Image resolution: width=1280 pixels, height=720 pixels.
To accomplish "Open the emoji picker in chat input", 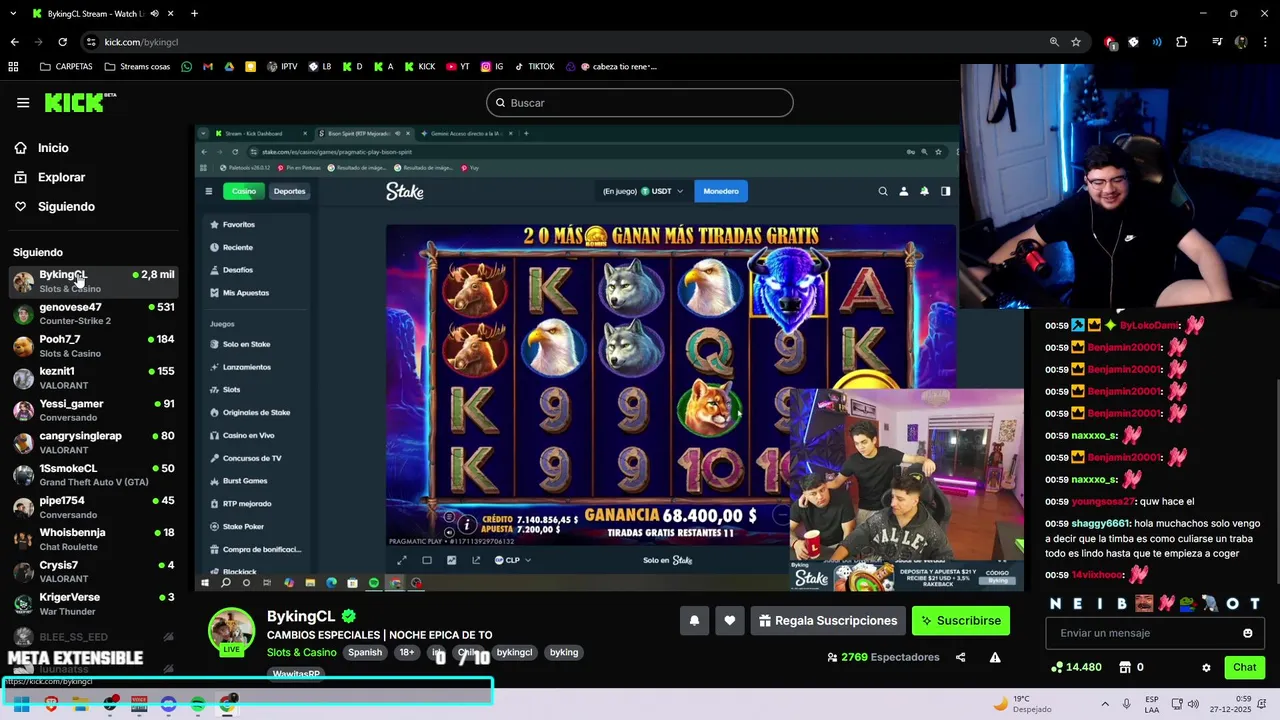I will pos(1247,633).
